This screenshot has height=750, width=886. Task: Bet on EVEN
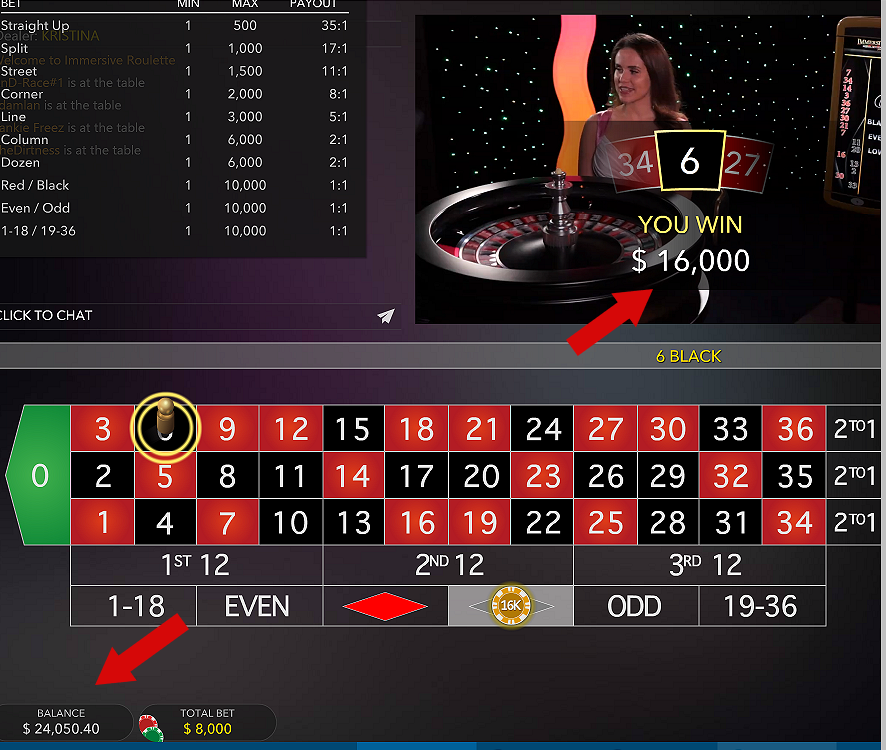259,606
